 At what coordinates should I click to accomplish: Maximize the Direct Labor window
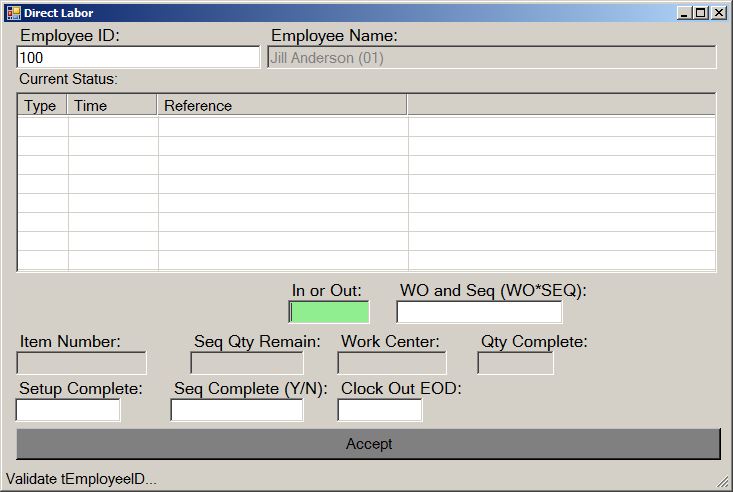pyautogui.click(x=700, y=13)
